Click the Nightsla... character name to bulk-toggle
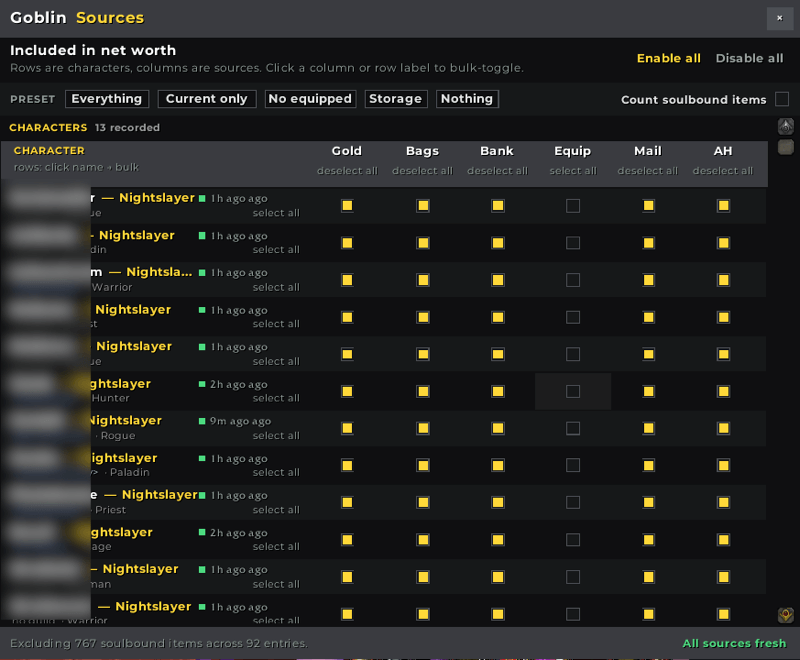The width and height of the screenshot is (800, 660). tap(159, 272)
